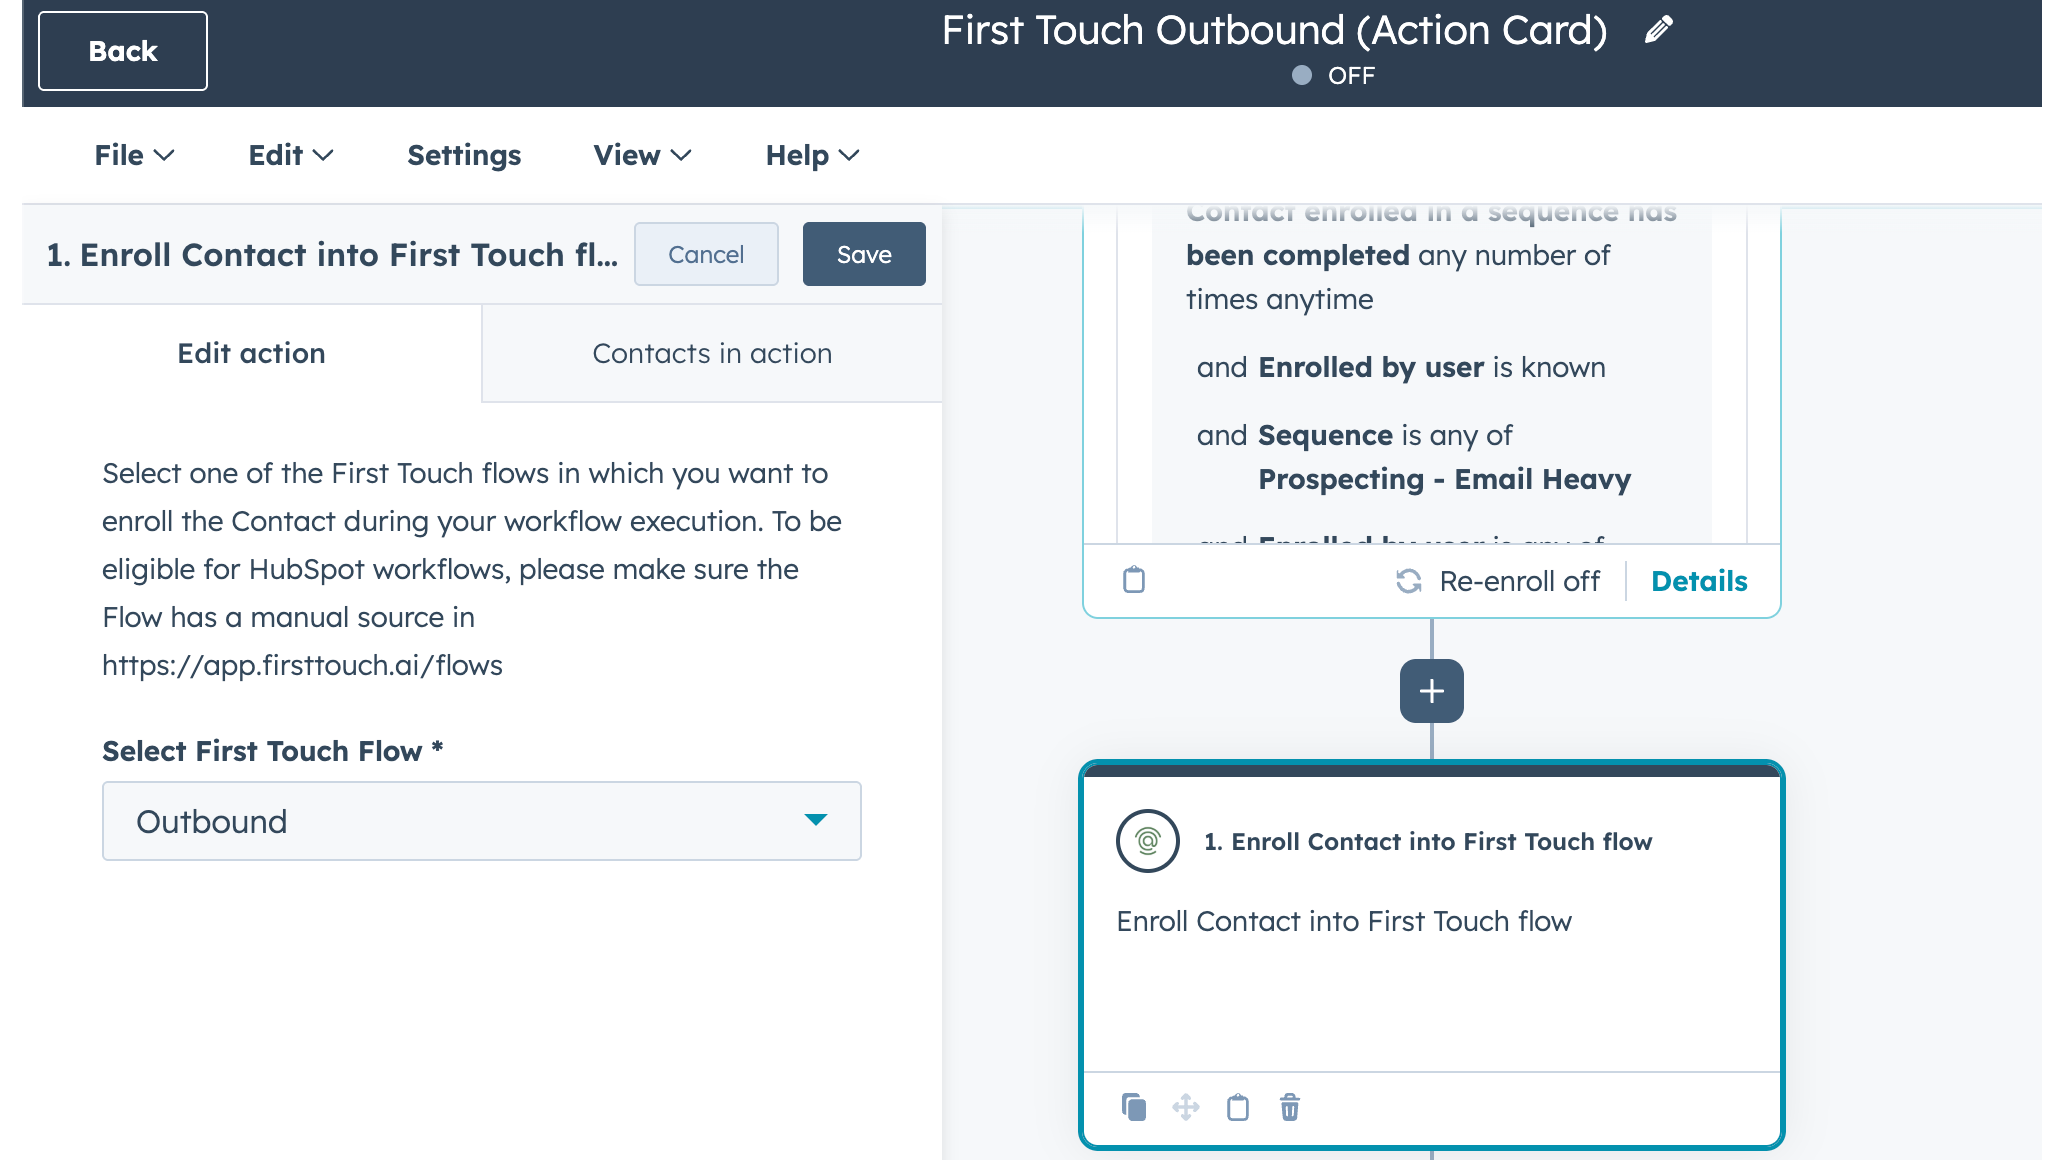The image size is (2063, 1160).
Task: Click the First Touch fingerprint icon on action card
Action: (1148, 841)
